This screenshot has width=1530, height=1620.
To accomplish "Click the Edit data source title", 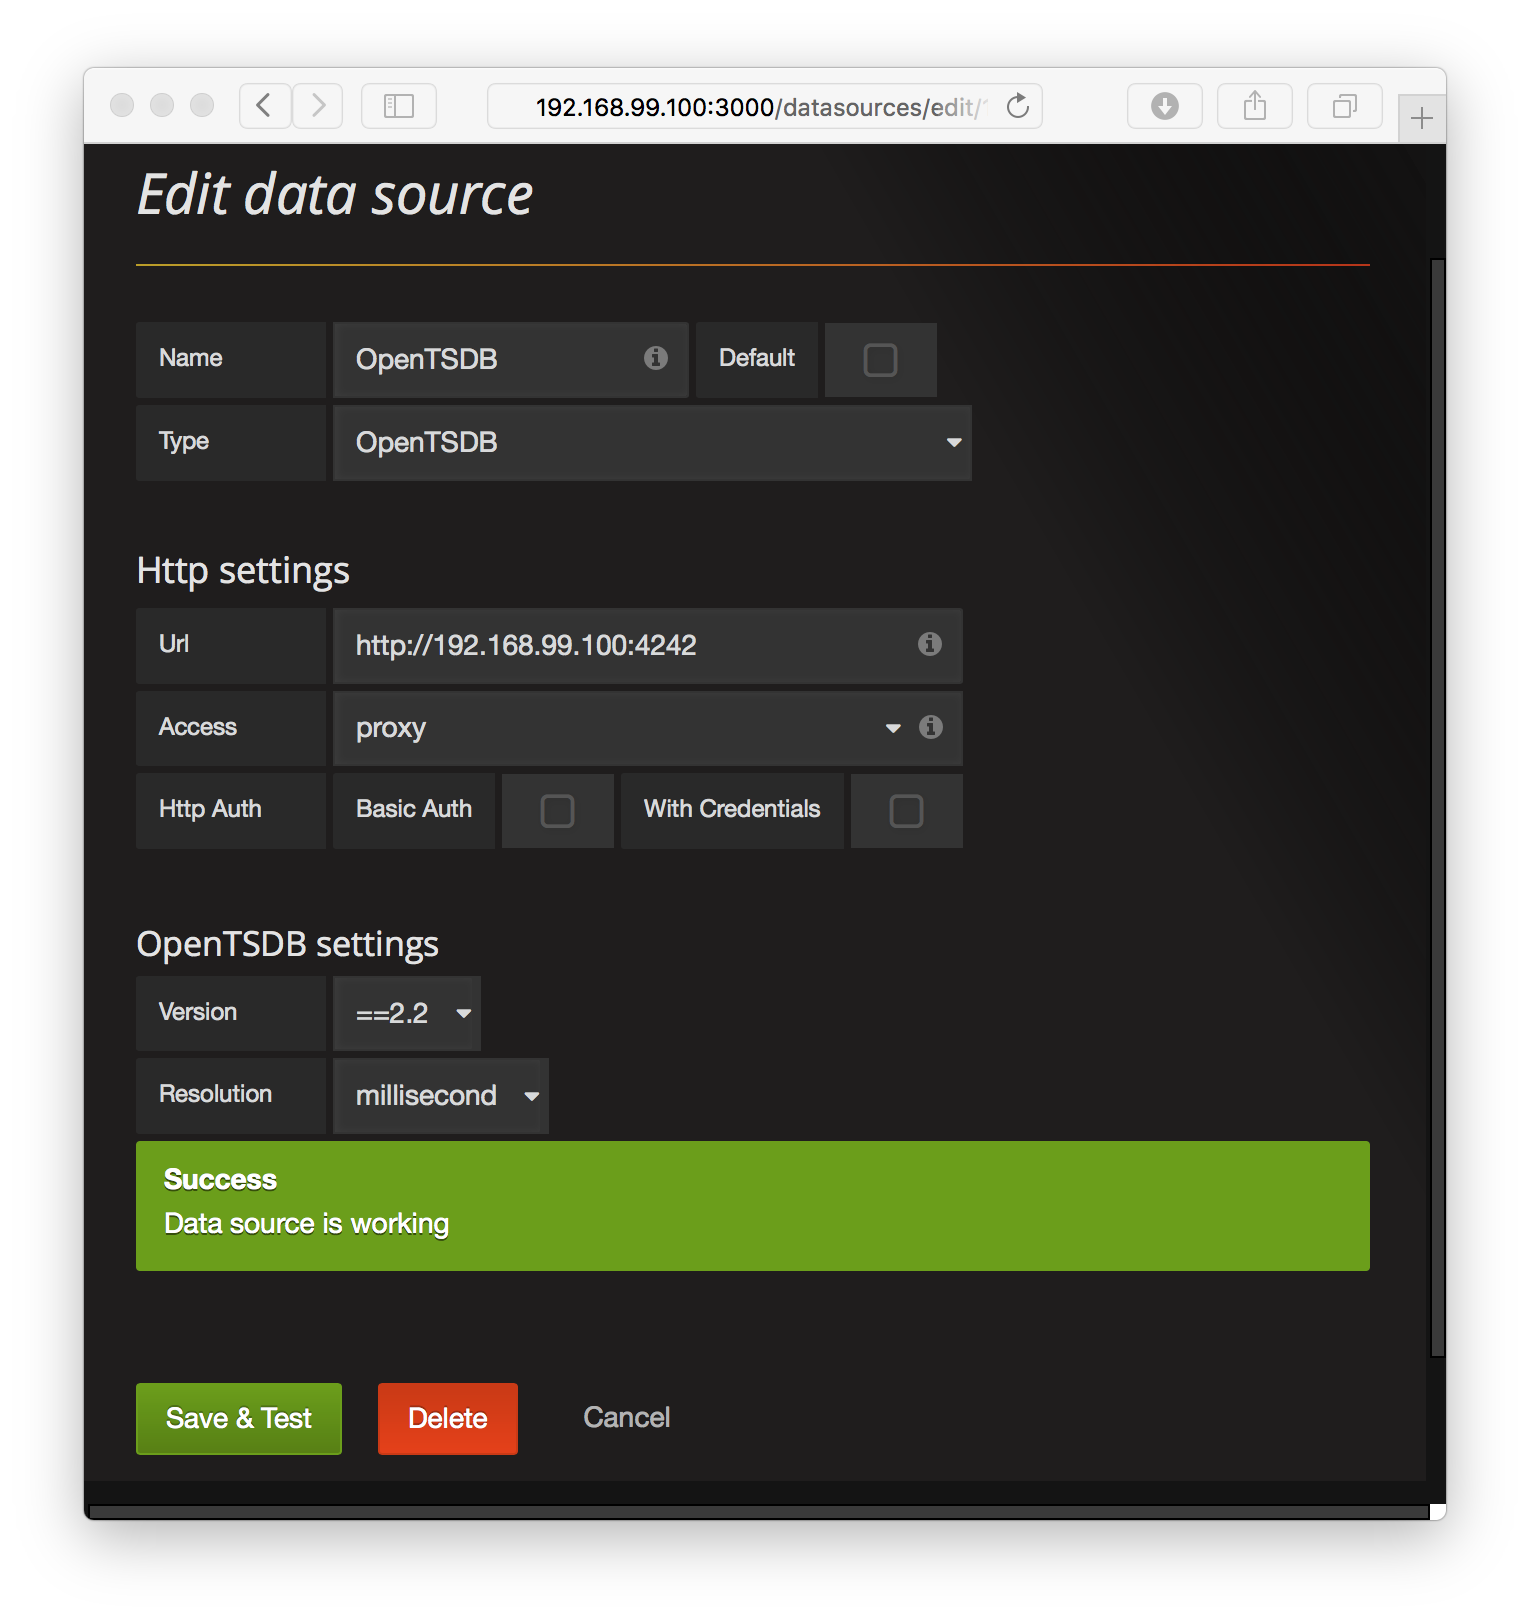I will [335, 194].
